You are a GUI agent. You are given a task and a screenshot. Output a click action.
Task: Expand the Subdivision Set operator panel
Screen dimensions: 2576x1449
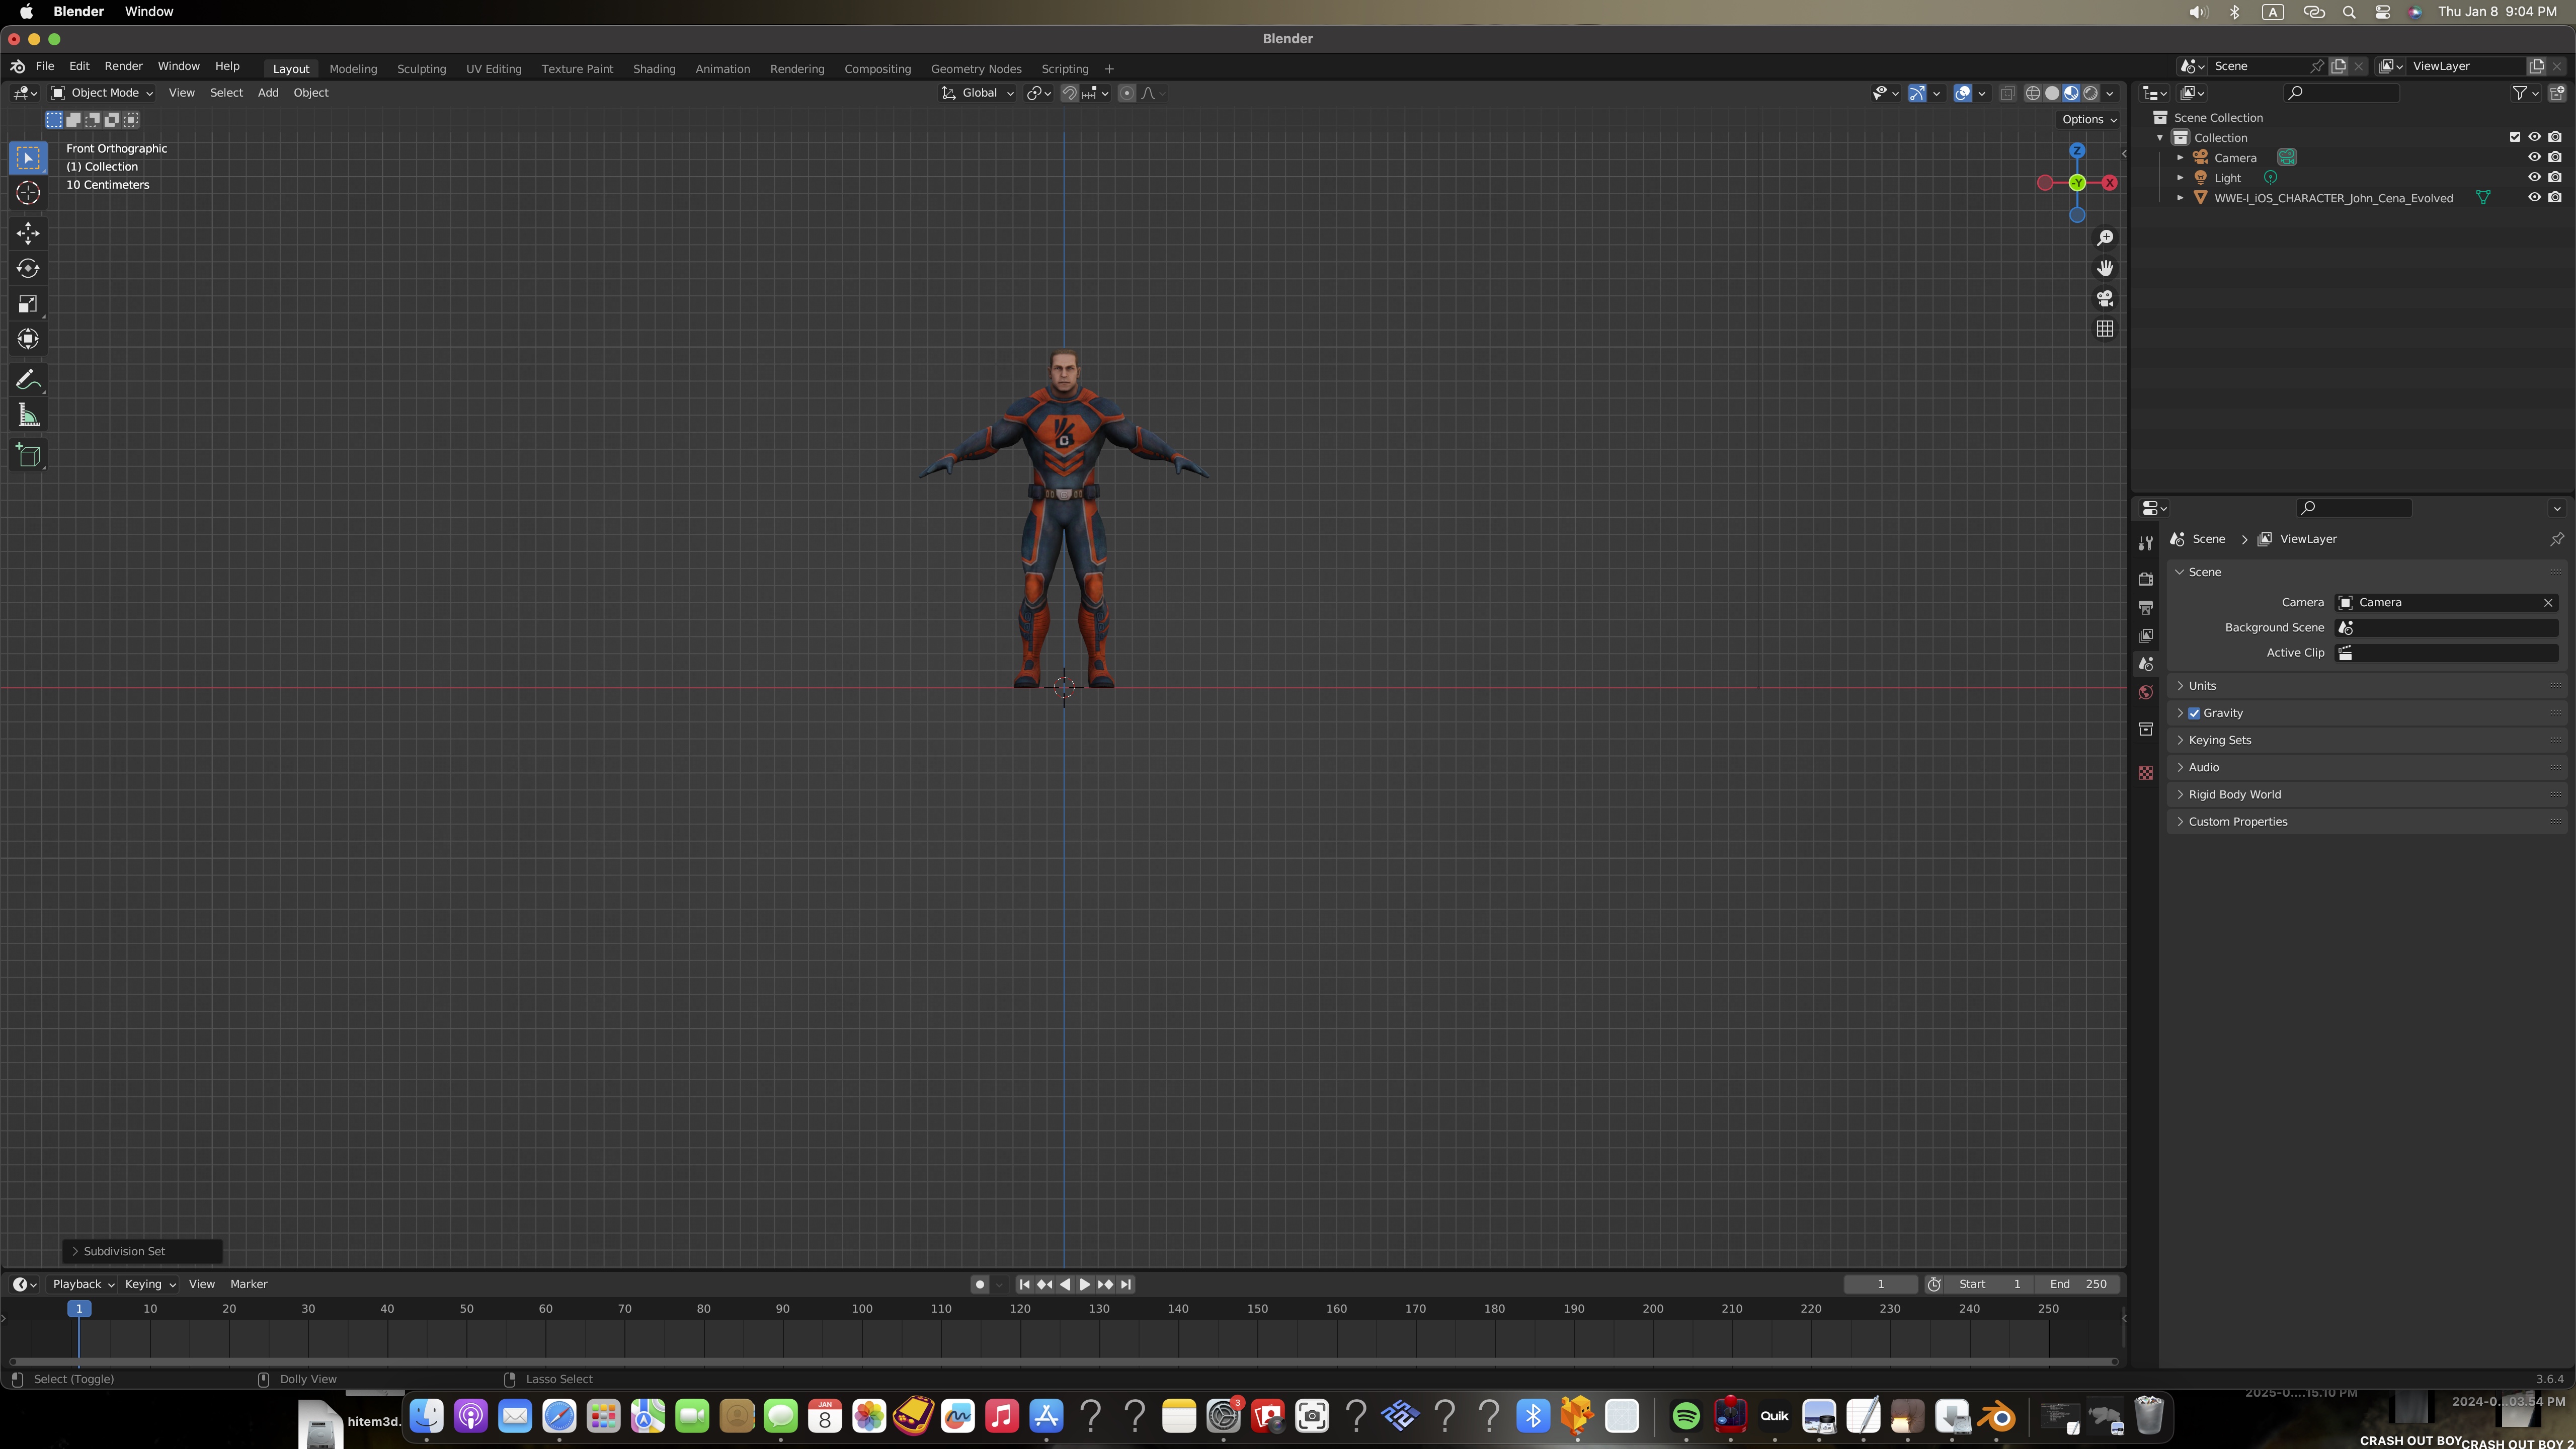pos(142,1251)
